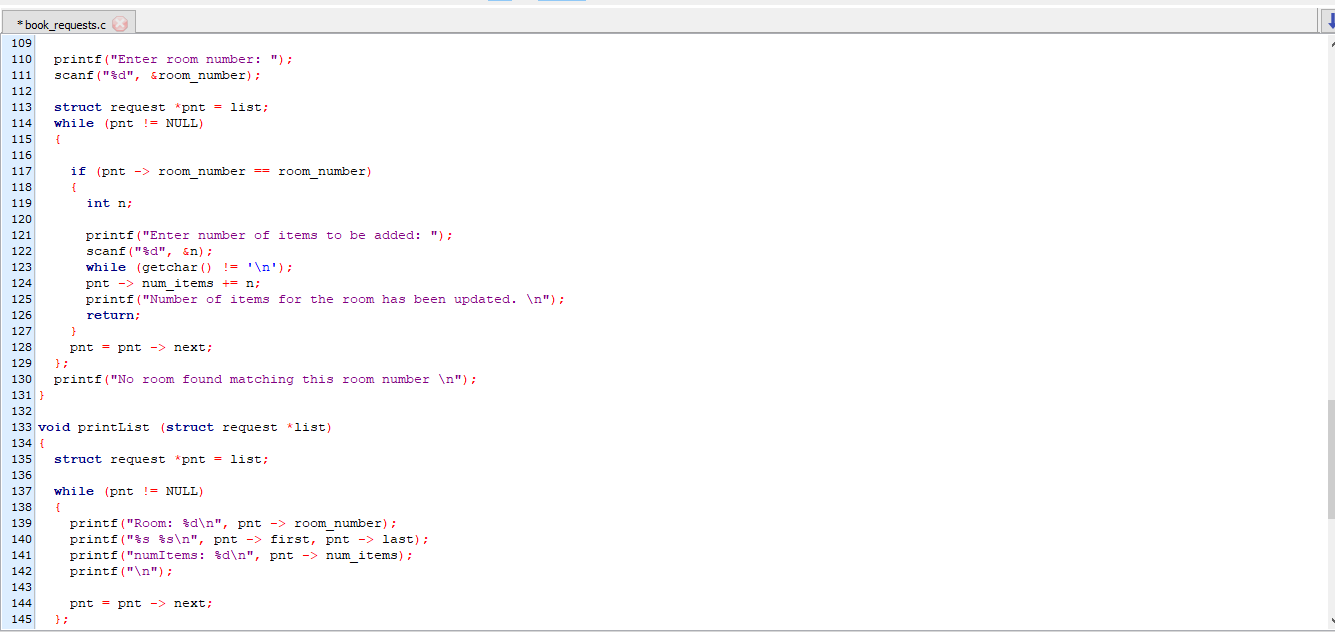Click pnt = pnt -> next on line 144
Viewport: 1335px width, 632px height.
[140, 602]
